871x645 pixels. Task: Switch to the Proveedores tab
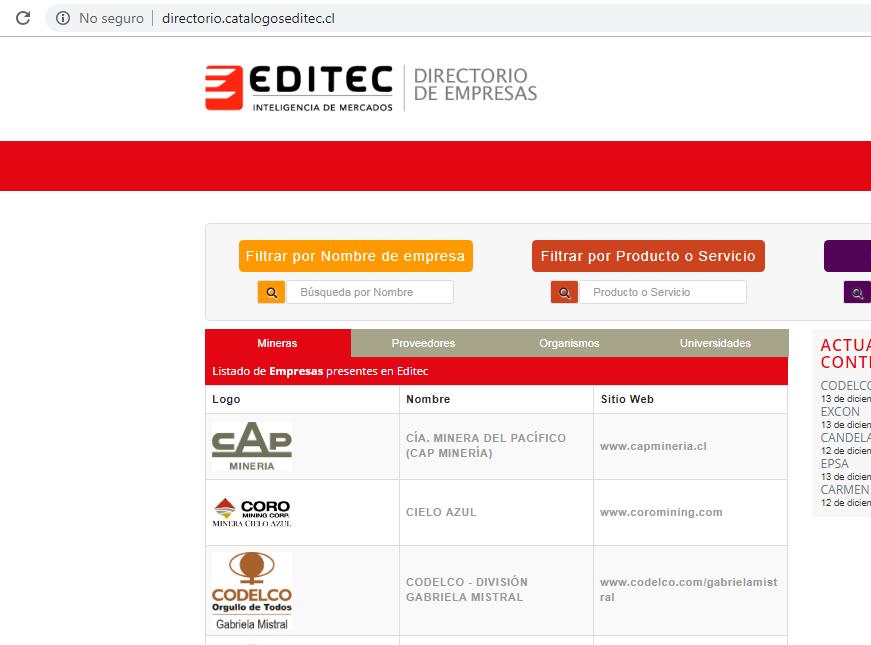coord(423,343)
